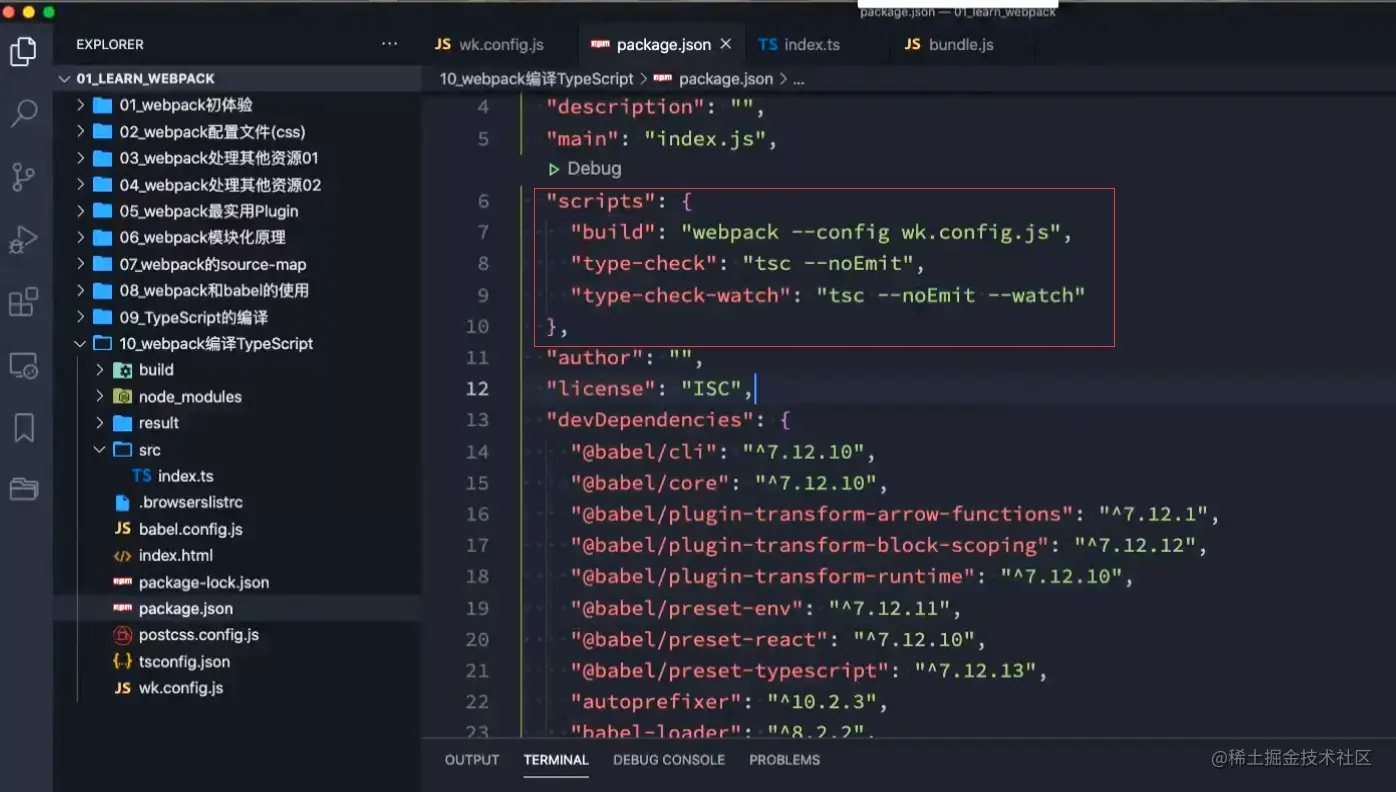Expand the 05_webpack最实用Plugin folder
The width and height of the screenshot is (1396, 792).
click(237, 211)
